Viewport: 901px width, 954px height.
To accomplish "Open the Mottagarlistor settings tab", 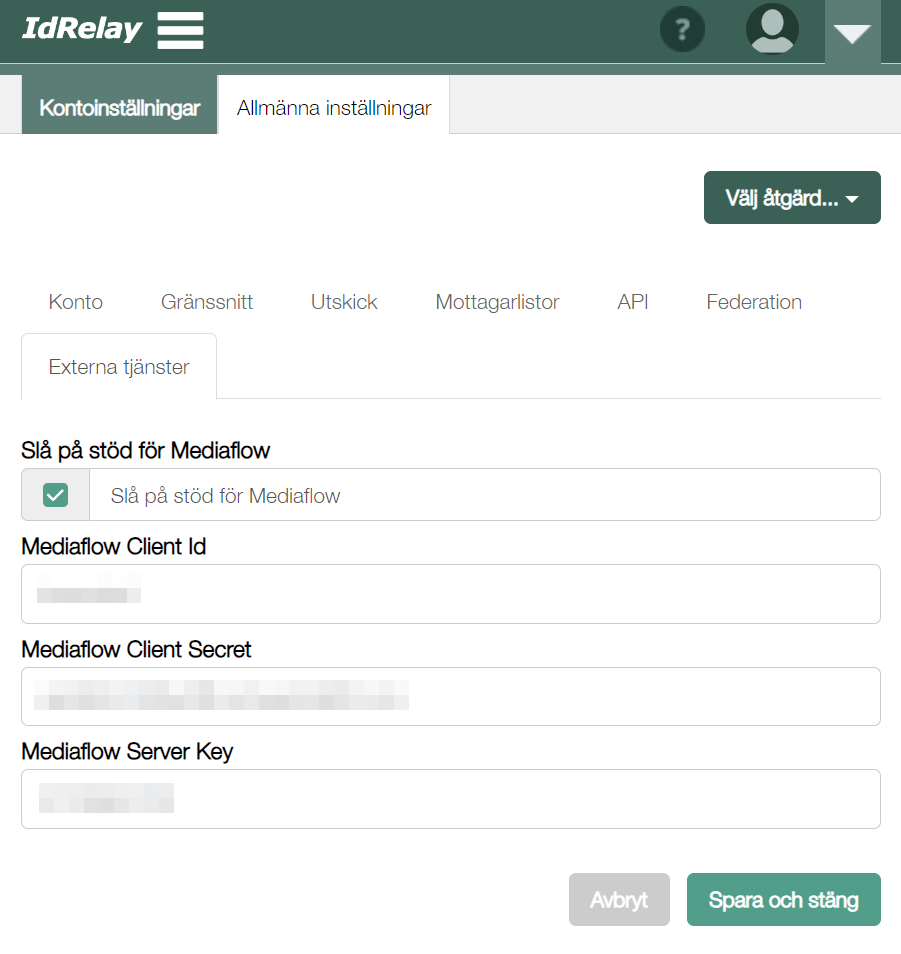I will (x=497, y=302).
